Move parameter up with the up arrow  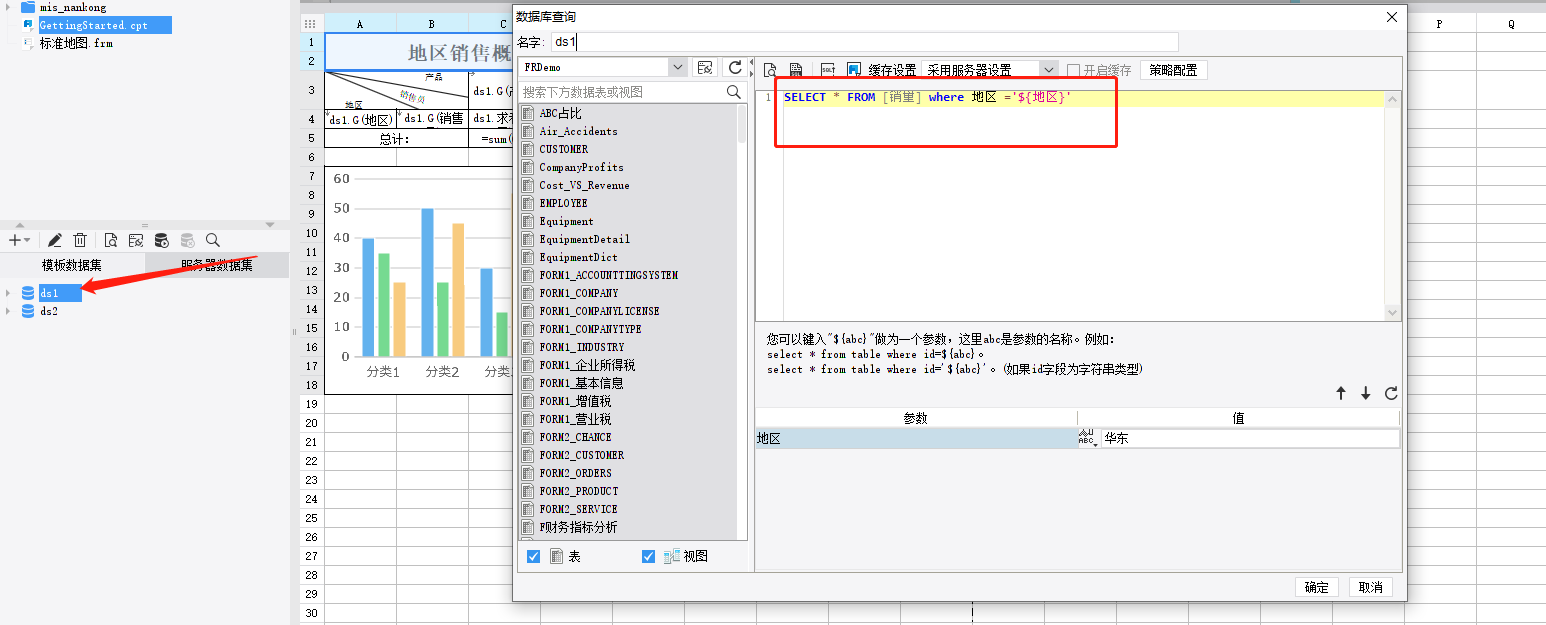(1341, 394)
